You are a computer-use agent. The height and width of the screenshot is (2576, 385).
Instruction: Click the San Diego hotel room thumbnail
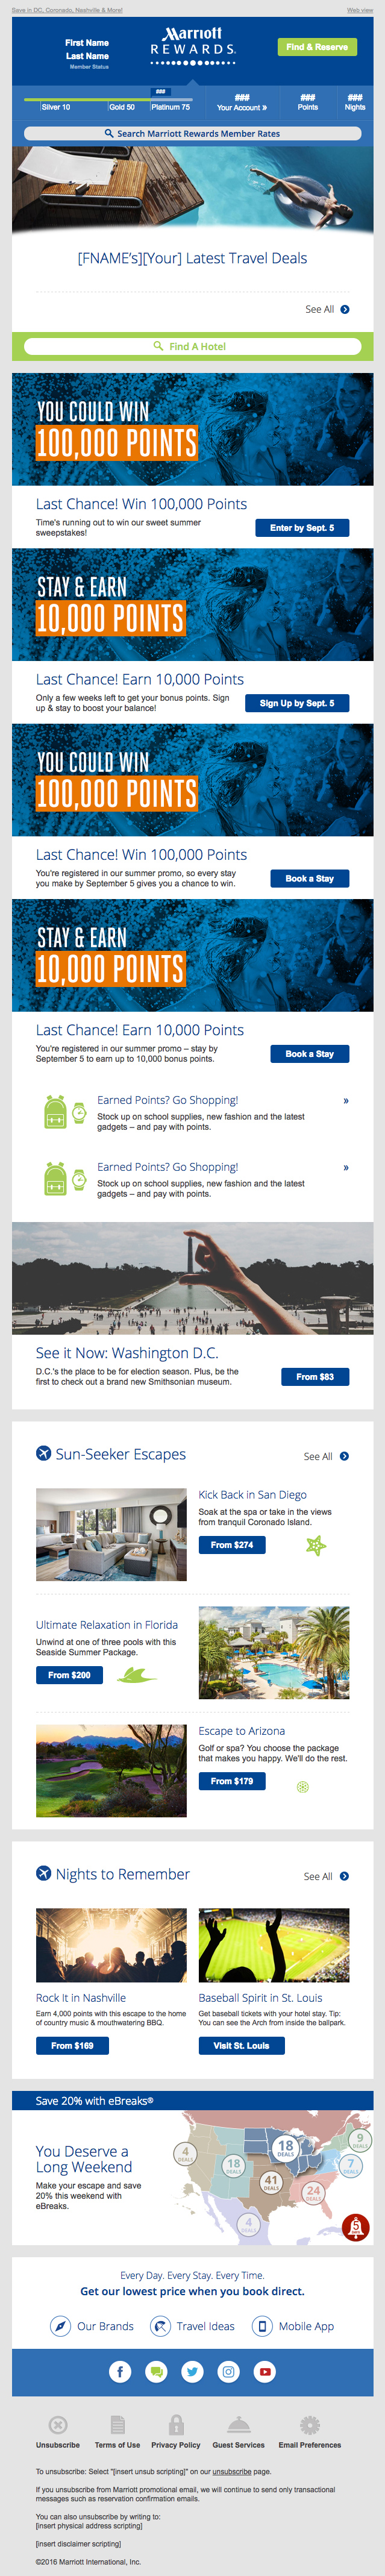coord(111,1534)
